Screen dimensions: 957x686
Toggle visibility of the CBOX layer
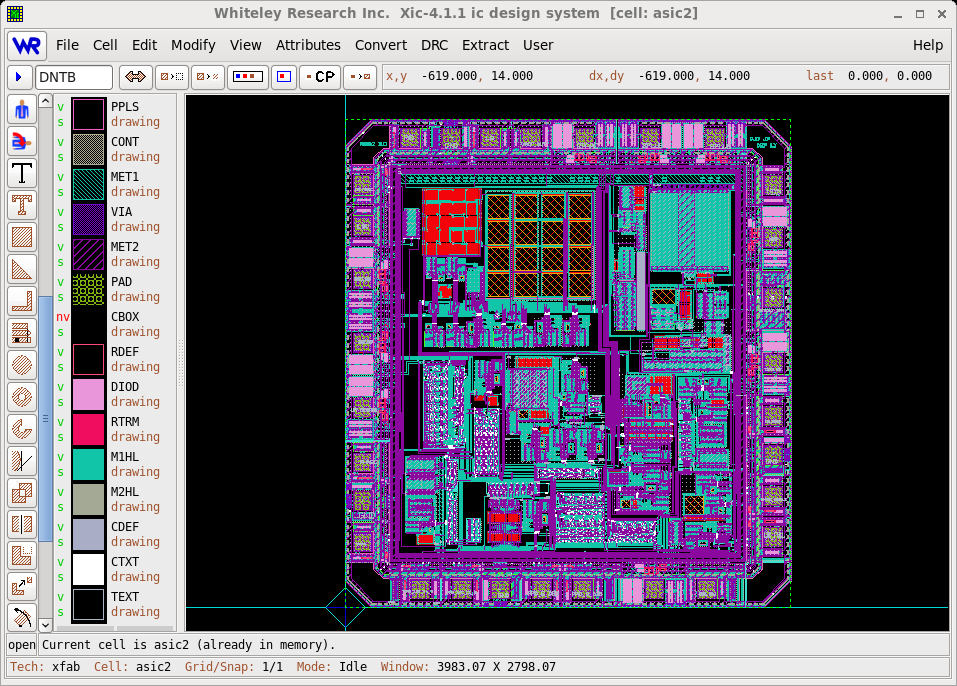tap(63, 316)
